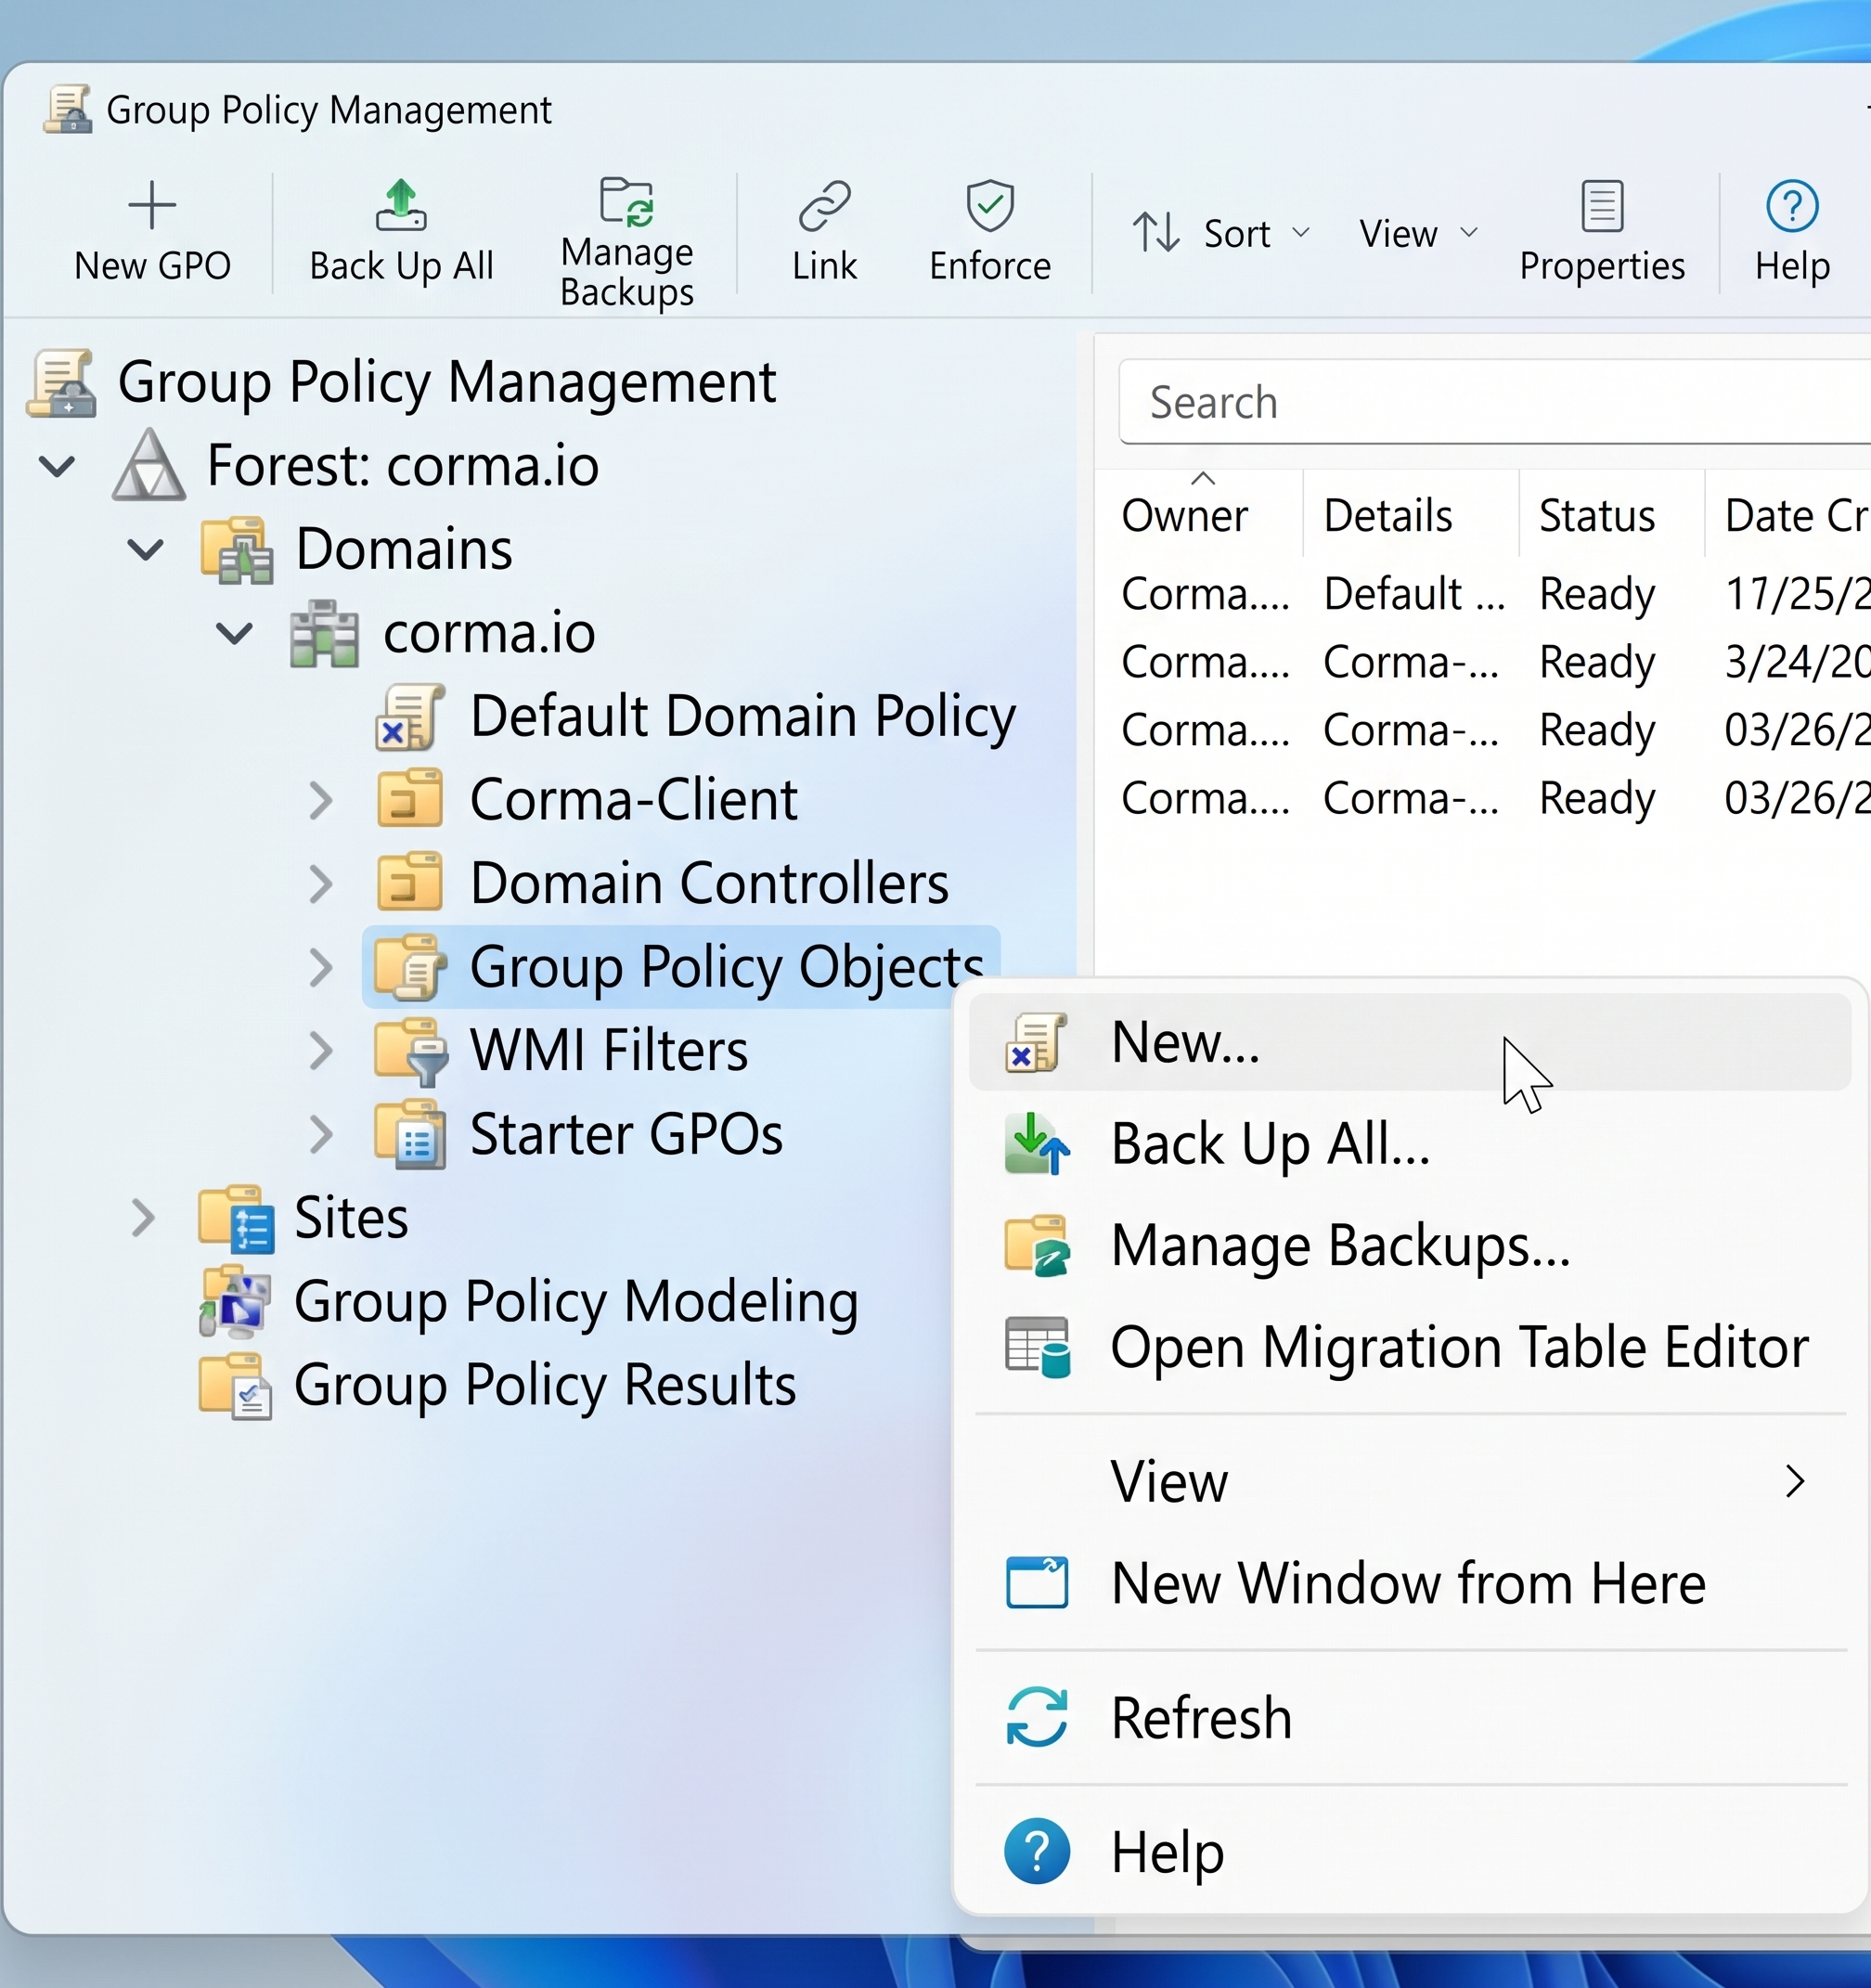
Task: Click the 'Default ...' details cell
Action: click(x=1413, y=594)
